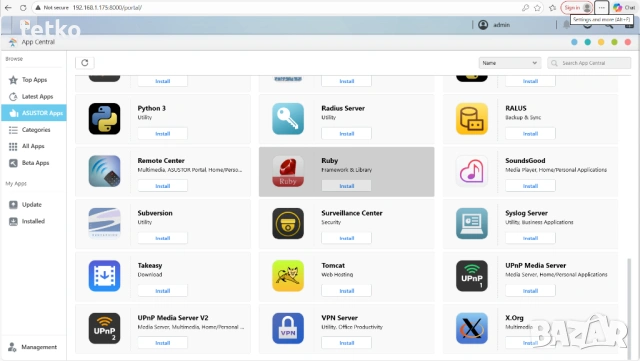Viewport: 640px width, 361px height.
Task: Open the SoundsGood music heart icon
Action: (x=472, y=171)
